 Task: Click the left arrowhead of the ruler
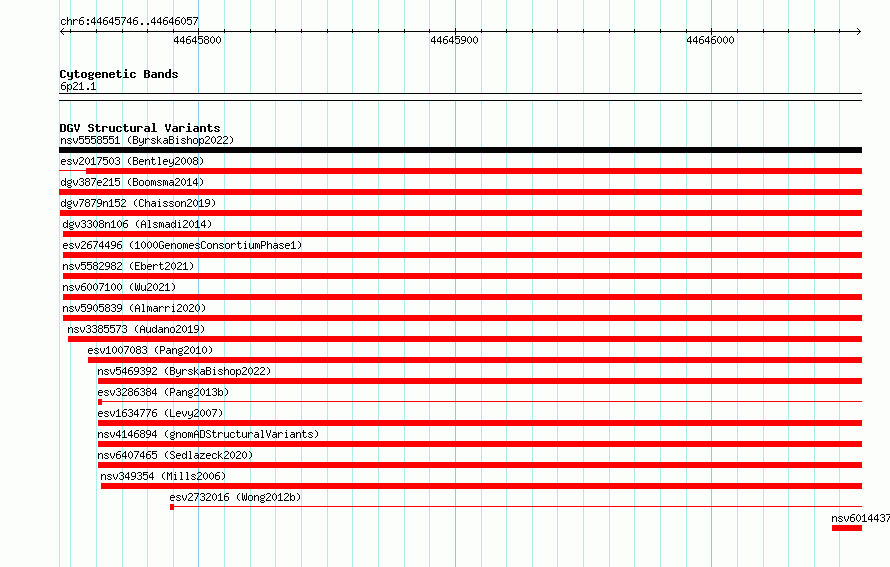pos(63,31)
